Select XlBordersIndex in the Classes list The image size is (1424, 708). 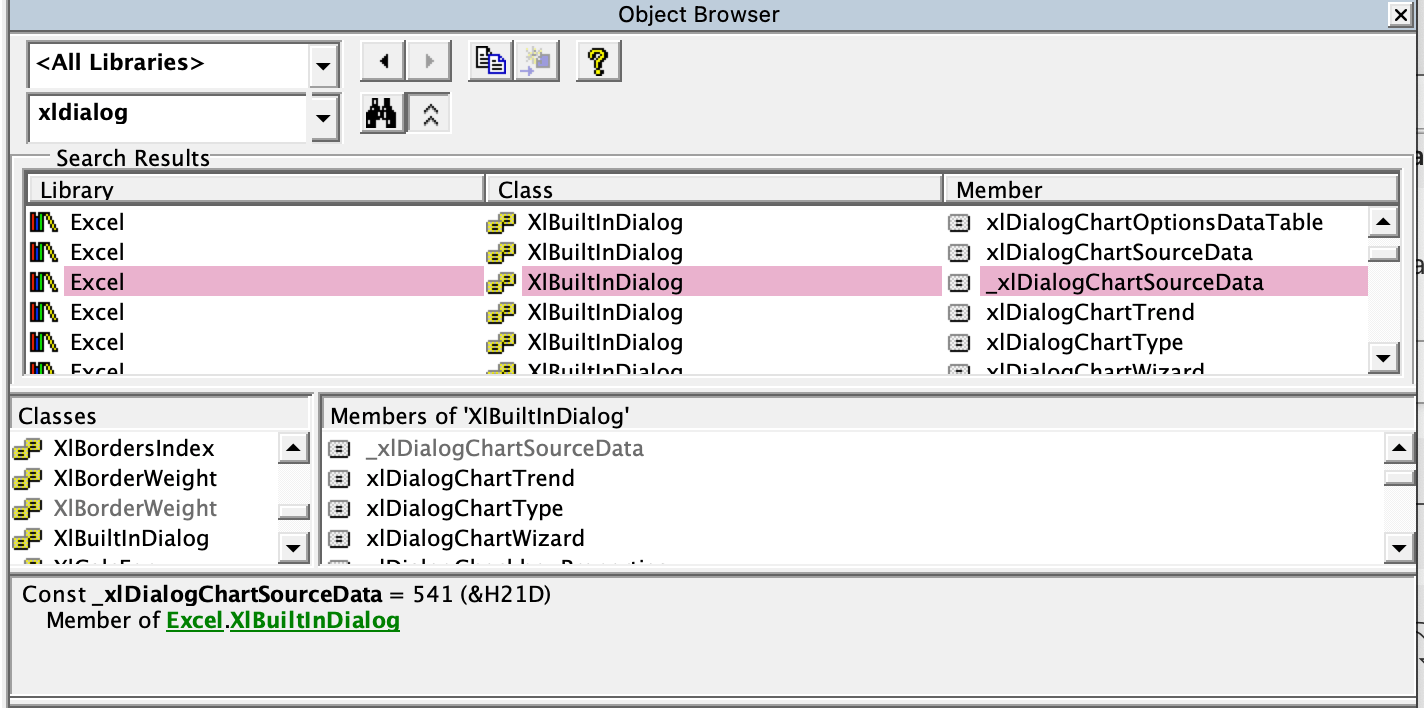pyautogui.click(x=133, y=448)
